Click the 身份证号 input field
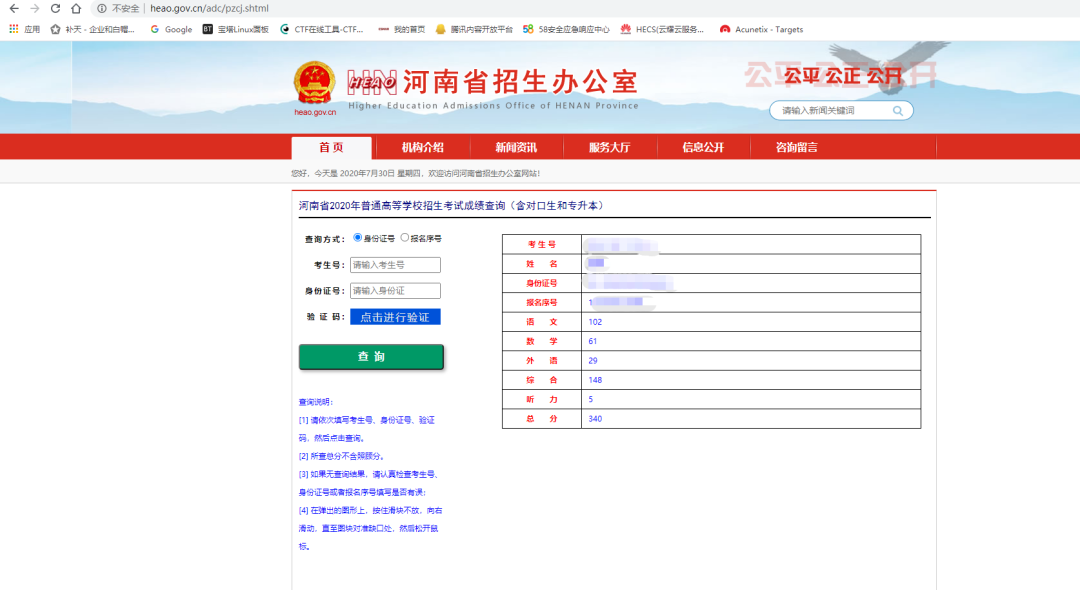Image resolution: width=1080 pixels, height=590 pixels. (x=395, y=291)
